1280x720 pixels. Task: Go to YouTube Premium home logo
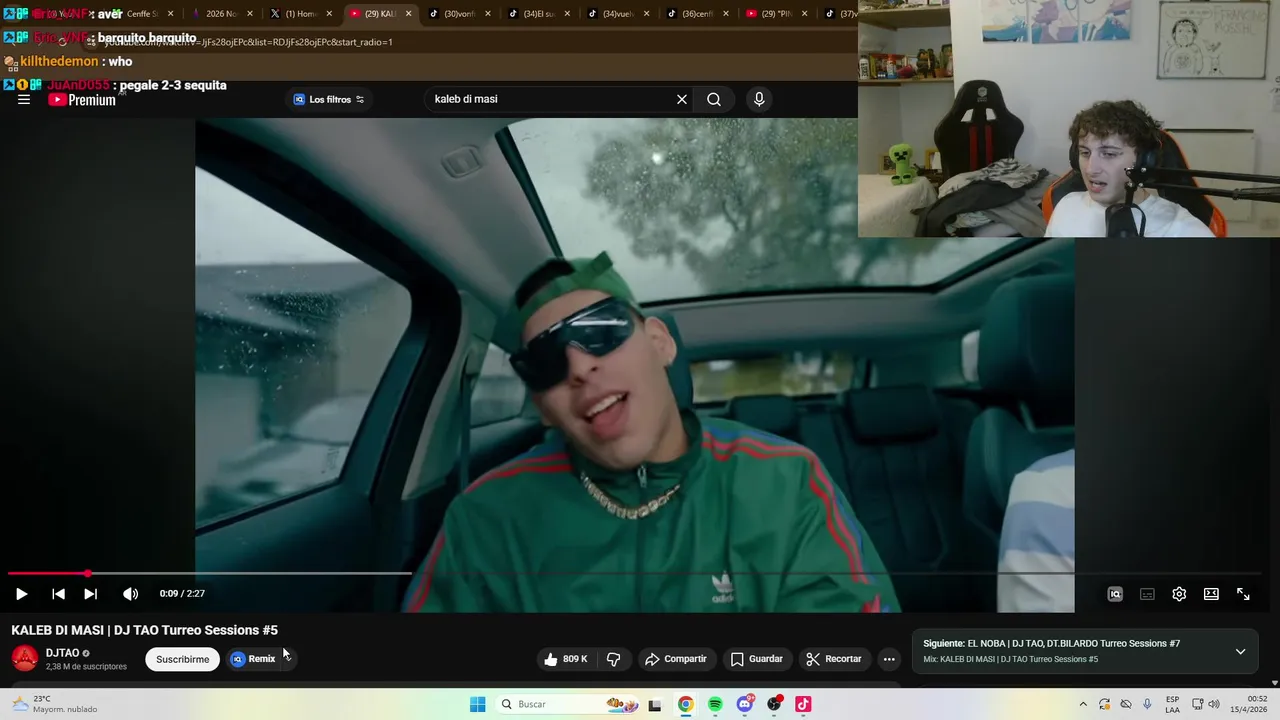(82, 100)
